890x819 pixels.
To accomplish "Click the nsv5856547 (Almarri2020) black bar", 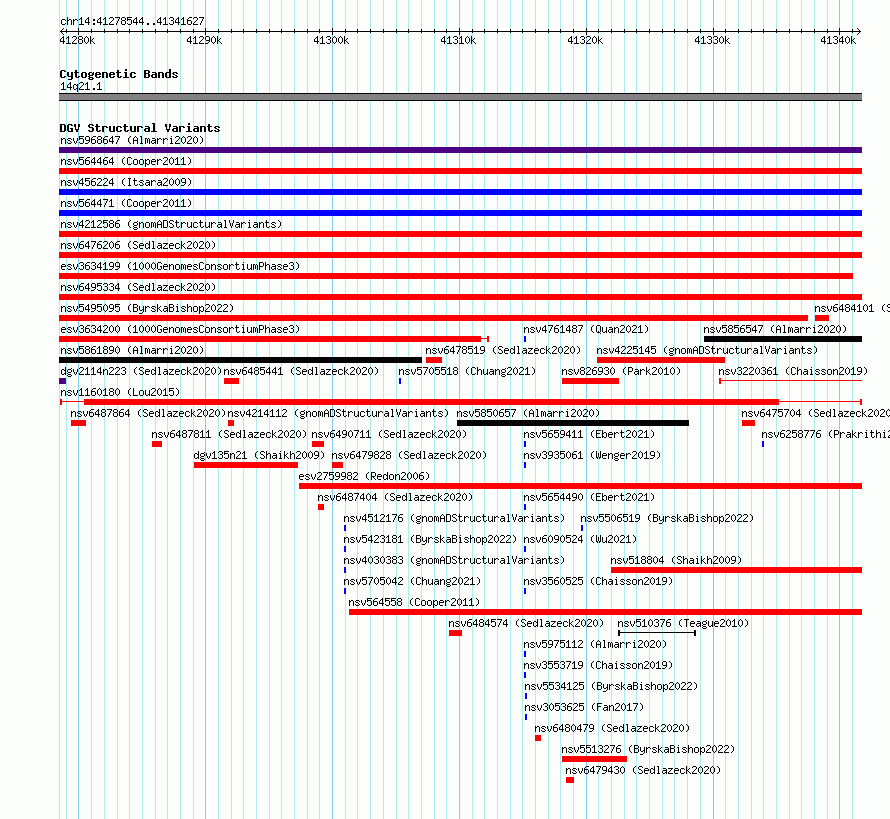I will 783,339.
